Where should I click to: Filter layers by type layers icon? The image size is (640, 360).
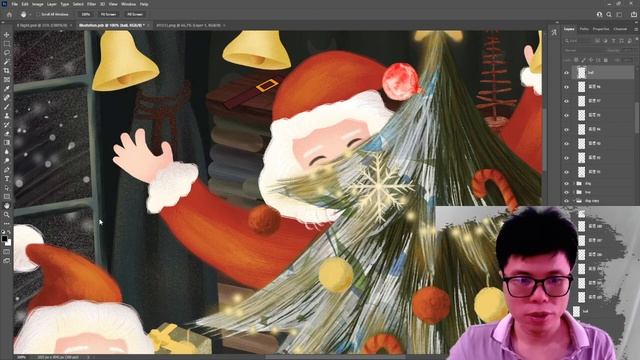coord(613,41)
